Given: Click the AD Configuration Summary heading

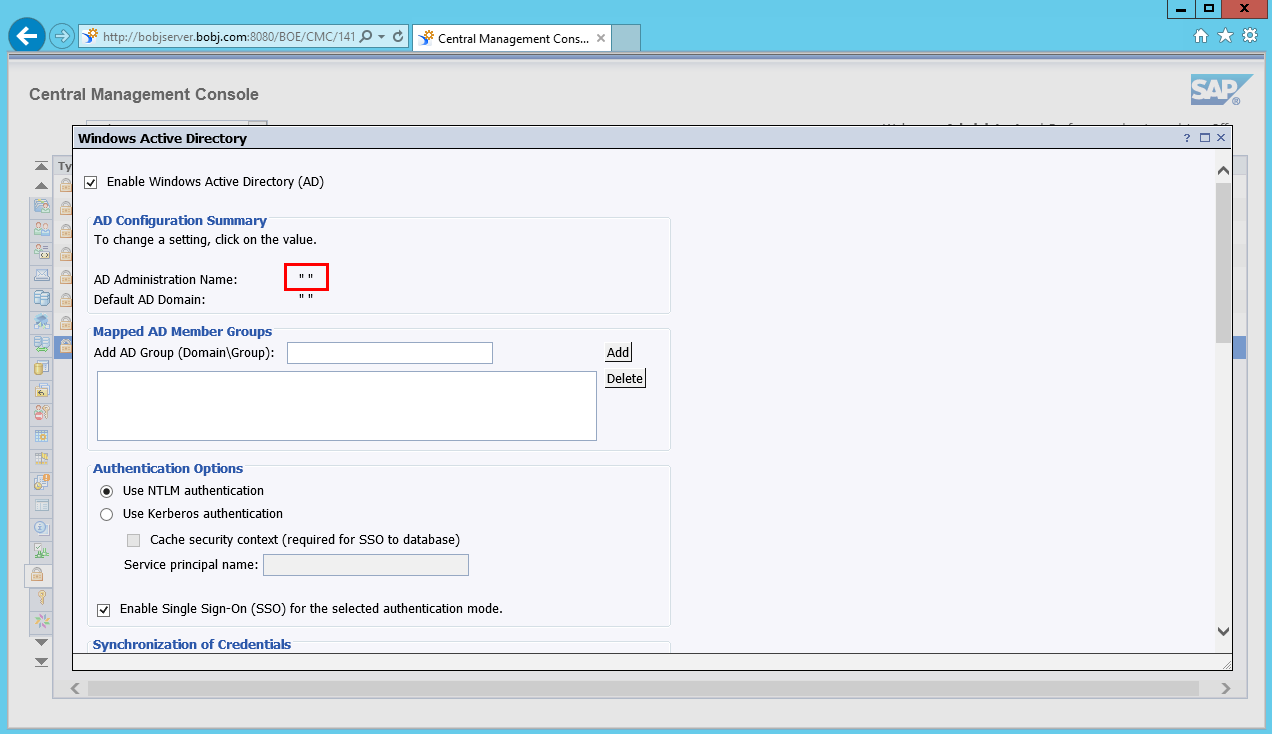Looking at the screenshot, I should click(x=180, y=220).
